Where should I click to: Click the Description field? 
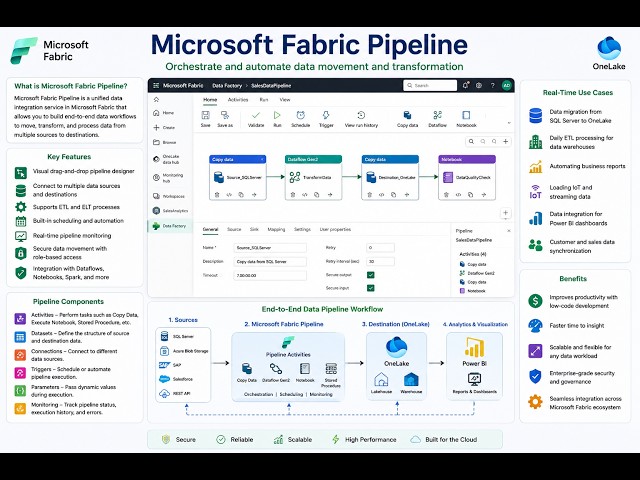(x=270, y=262)
